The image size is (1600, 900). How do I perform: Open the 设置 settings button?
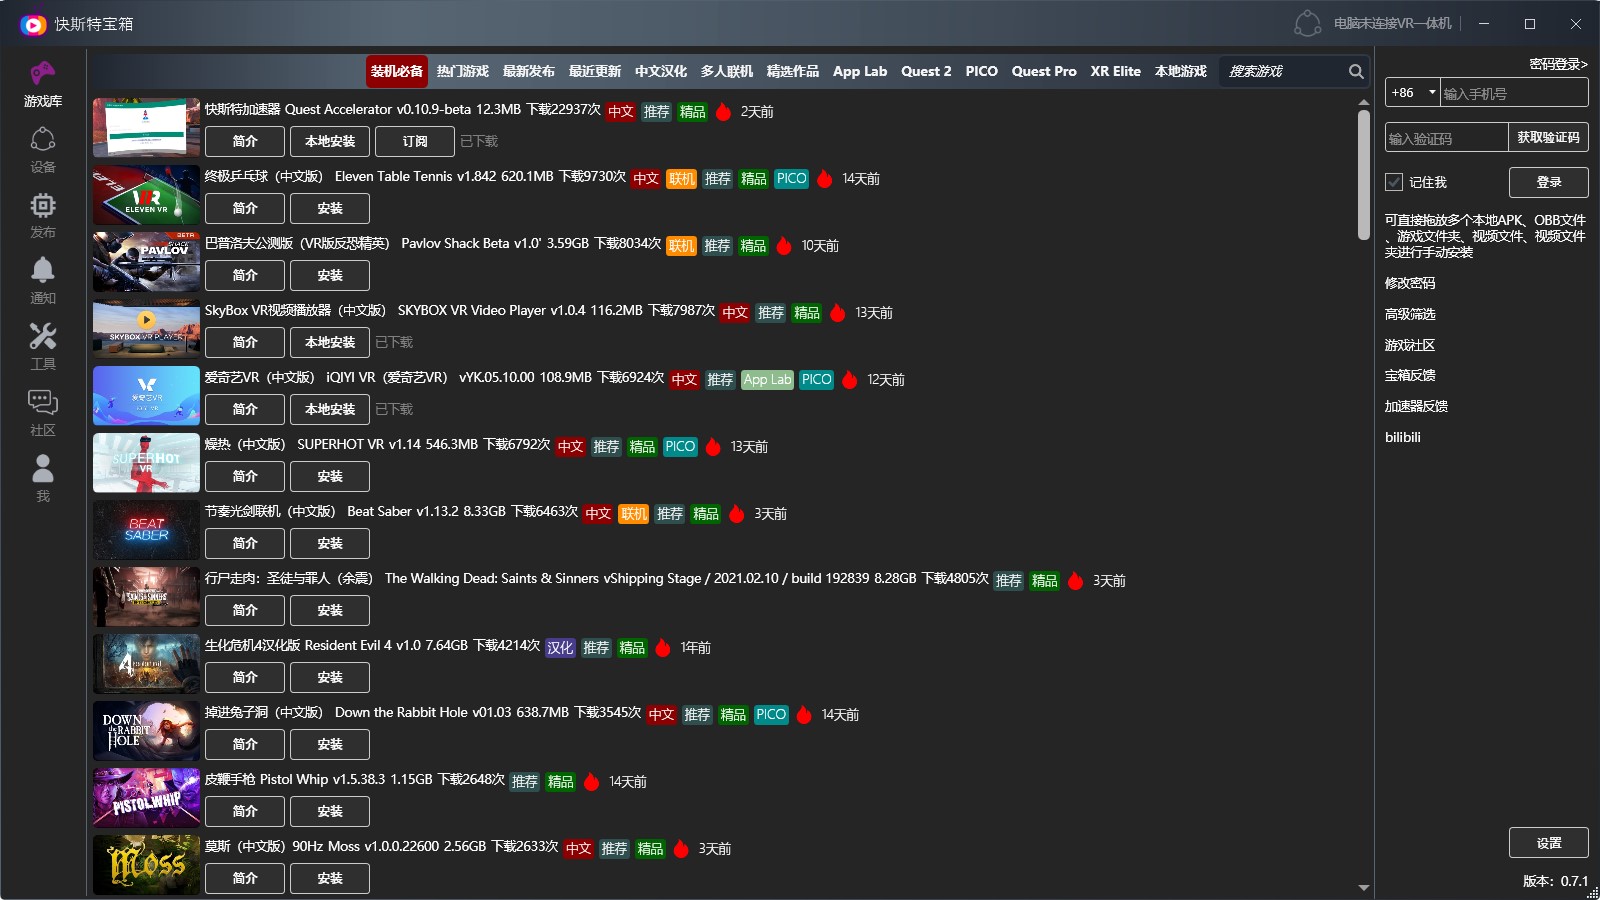(x=1549, y=843)
